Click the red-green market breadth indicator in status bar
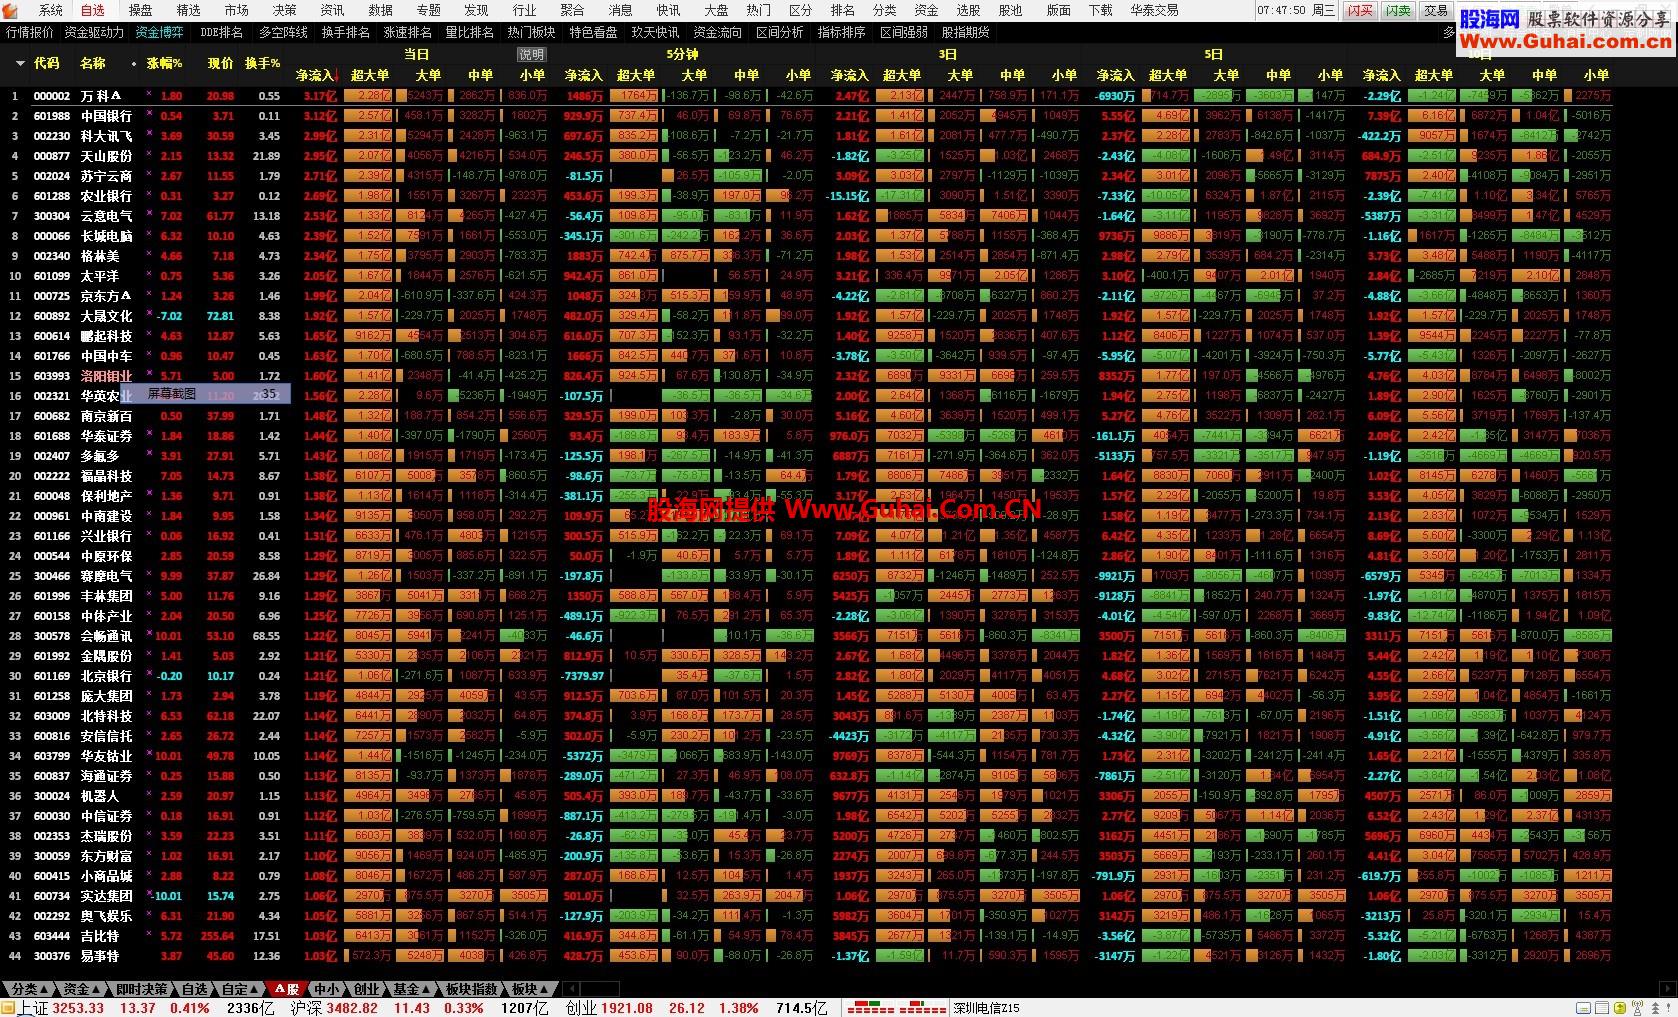This screenshot has height=1017, width=1678. (895, 1008)
